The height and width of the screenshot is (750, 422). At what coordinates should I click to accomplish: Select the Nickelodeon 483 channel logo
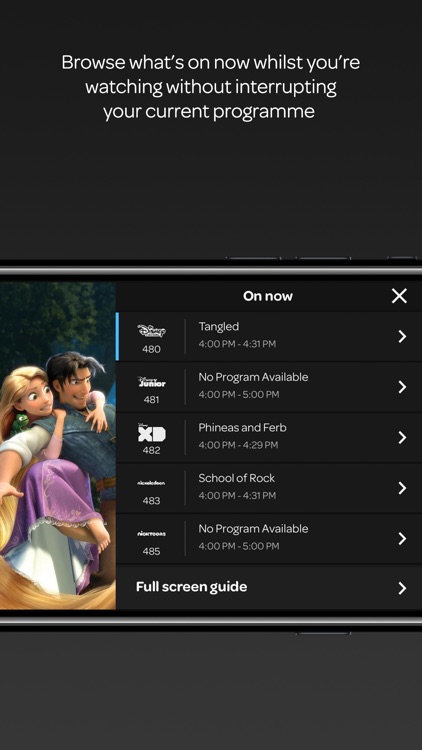[151, 483]
